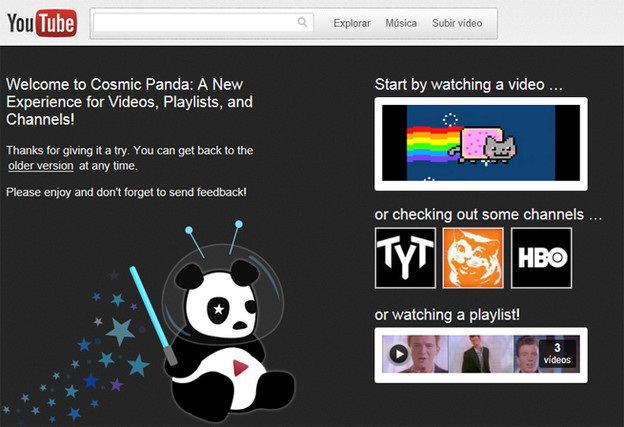Open the Explorar menu item
The height and width of the screenshot is (427, 624).
[351, 23]
